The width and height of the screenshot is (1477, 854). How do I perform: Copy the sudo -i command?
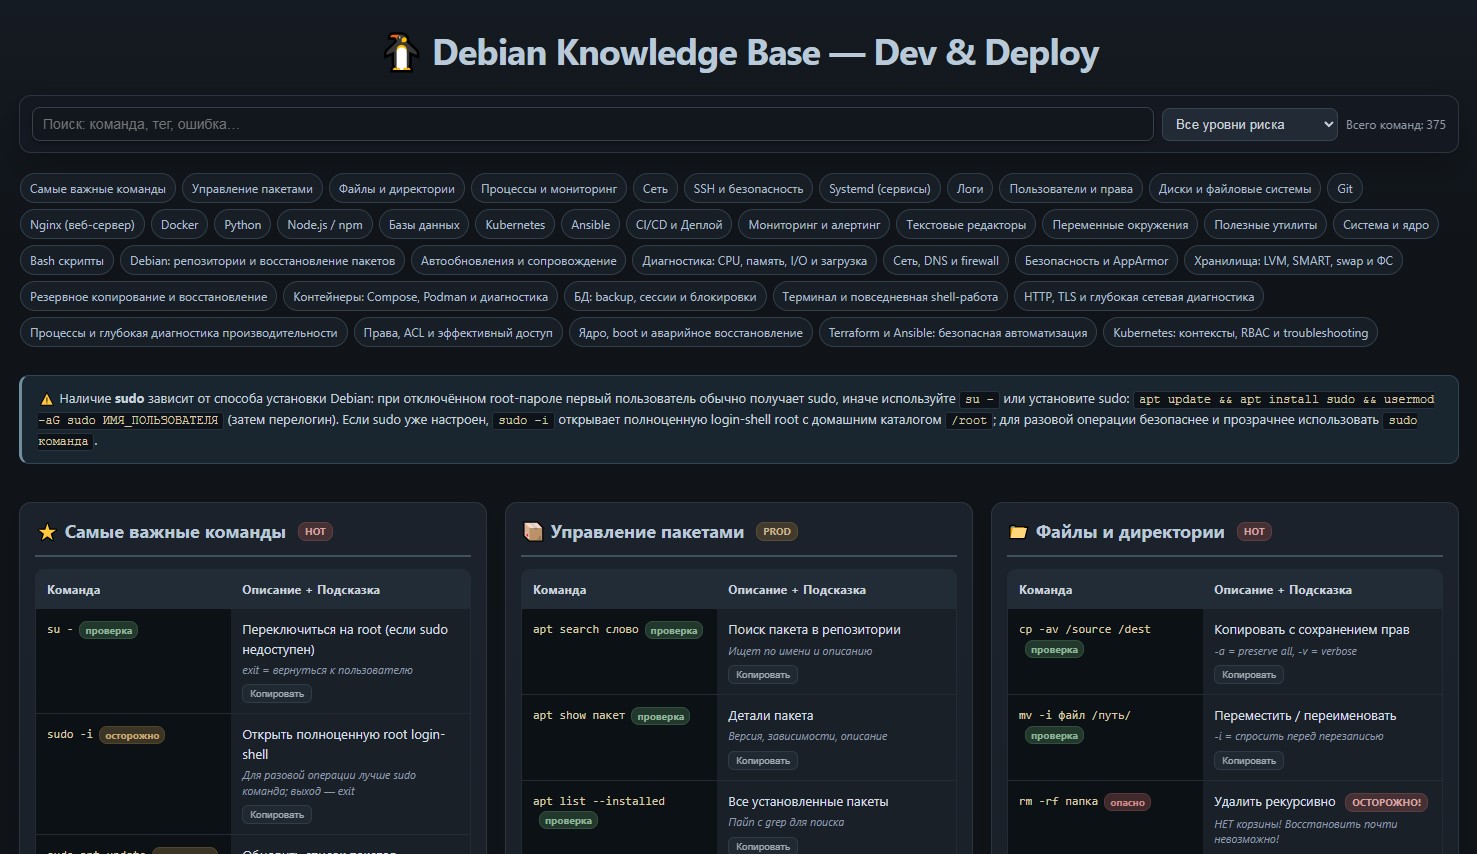click(277, 815)
